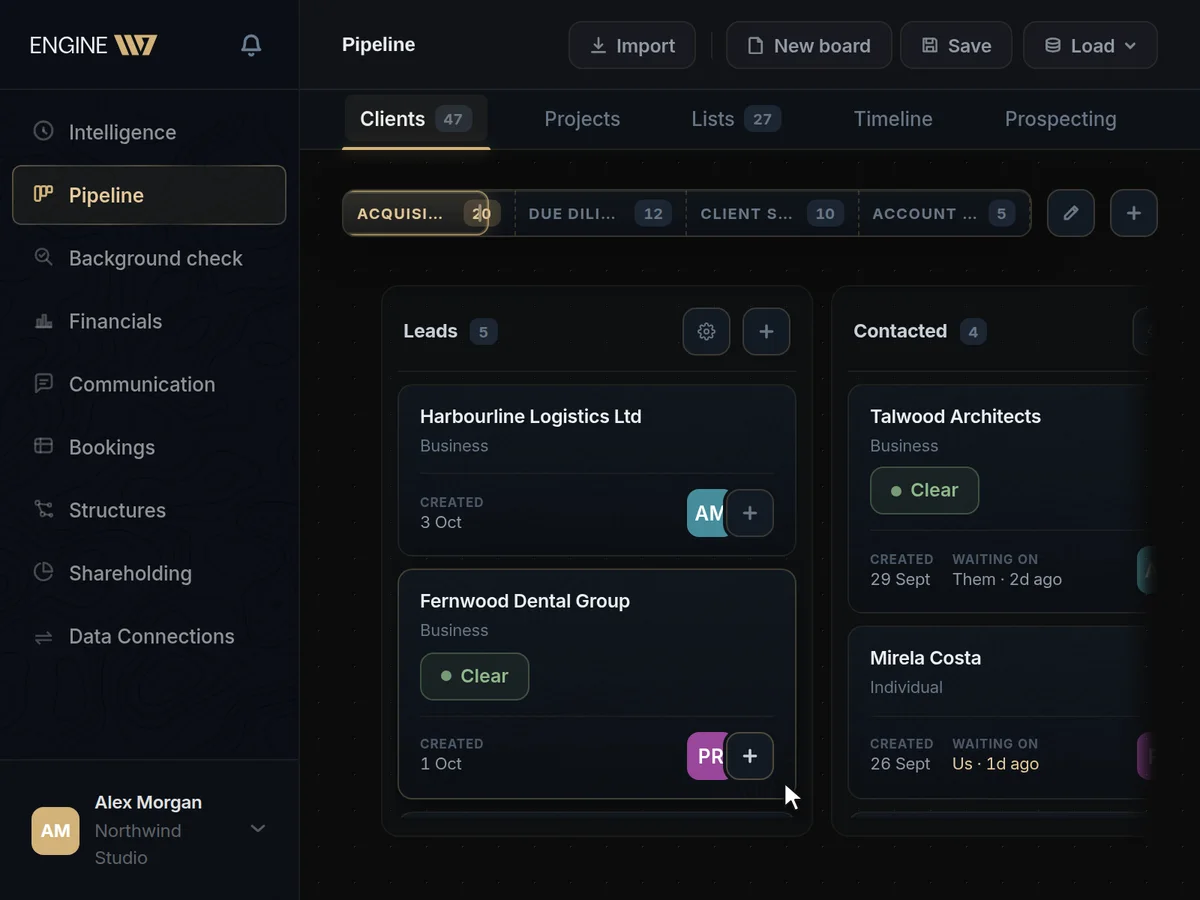Click the Lists count badge 27
Viewport: 1200px width, 900px height.
click(762, 119)
